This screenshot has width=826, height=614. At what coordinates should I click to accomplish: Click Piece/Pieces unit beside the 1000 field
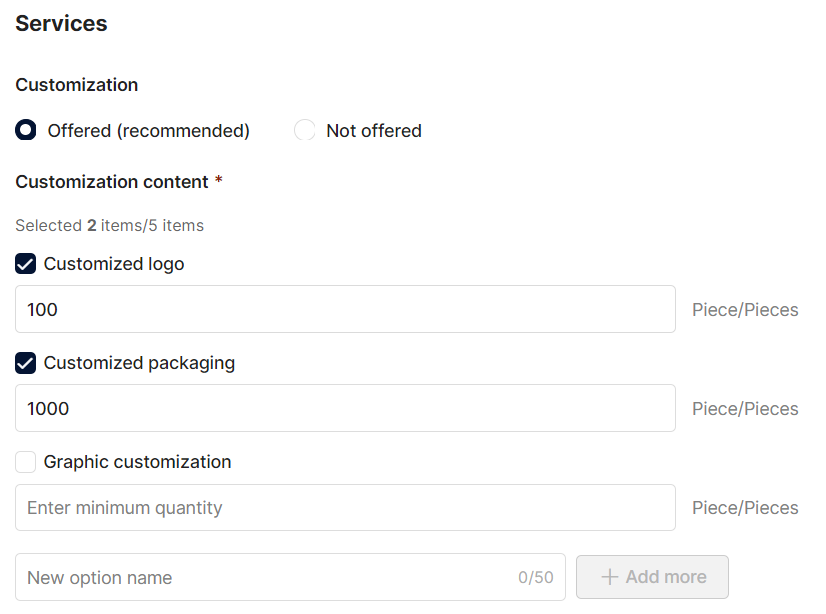745,409
